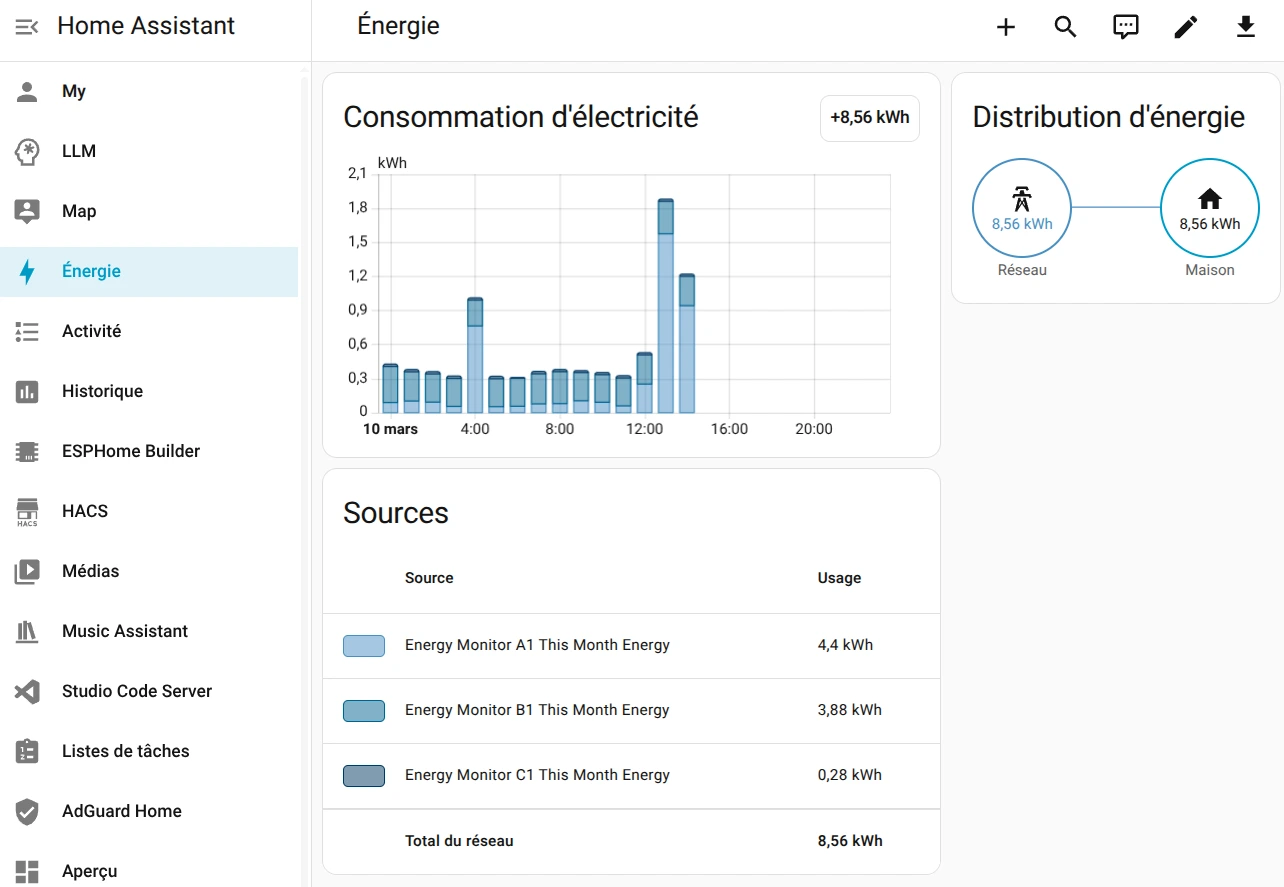The width and height of the screenshot is (1284, 887).
Task: Click the Réseau grid circle
Action: pos(1021,209)
